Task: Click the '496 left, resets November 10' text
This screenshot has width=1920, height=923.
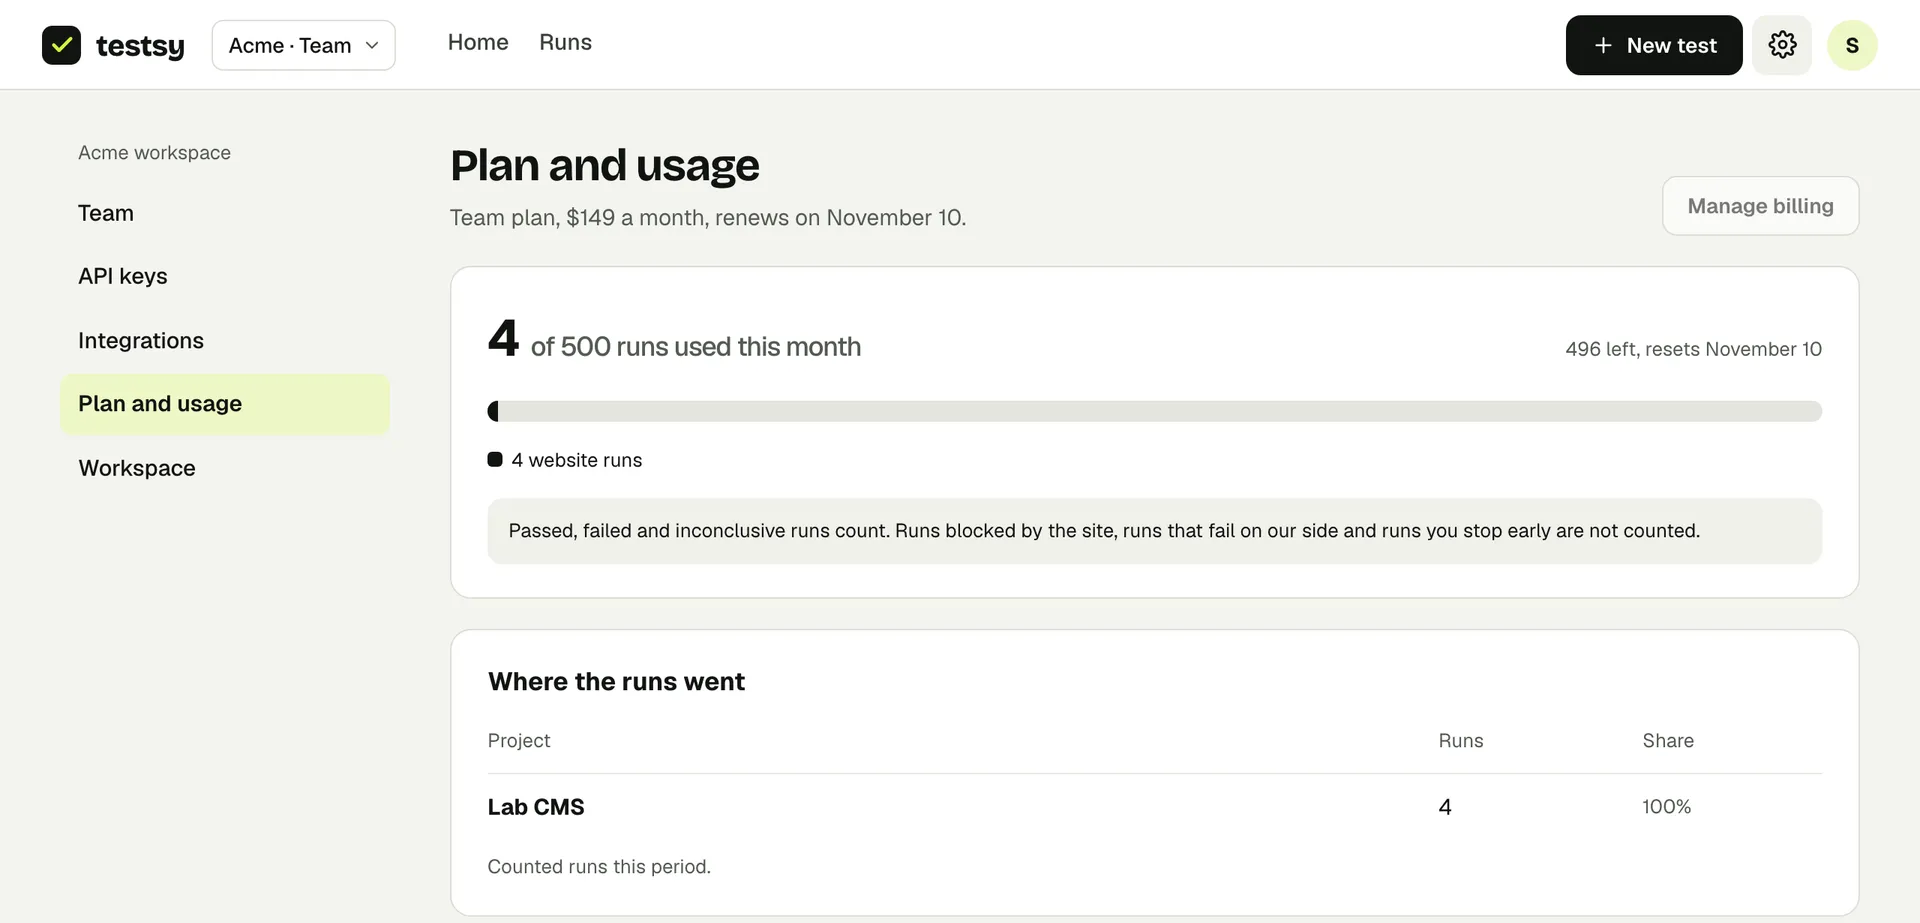Action: (x=1693, y=349)
